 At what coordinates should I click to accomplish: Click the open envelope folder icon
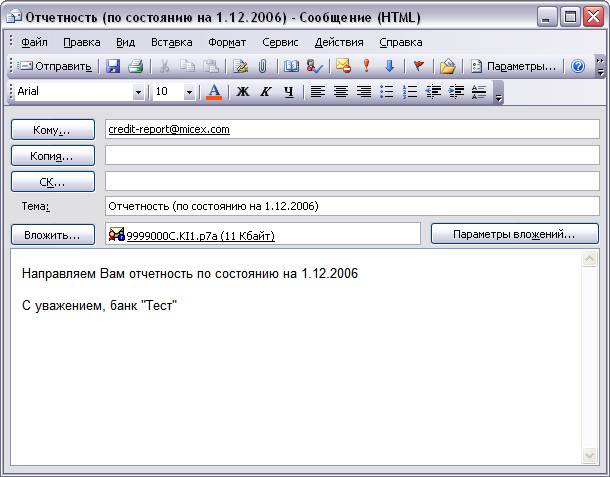pyautogui.click(x=447, y=66)
